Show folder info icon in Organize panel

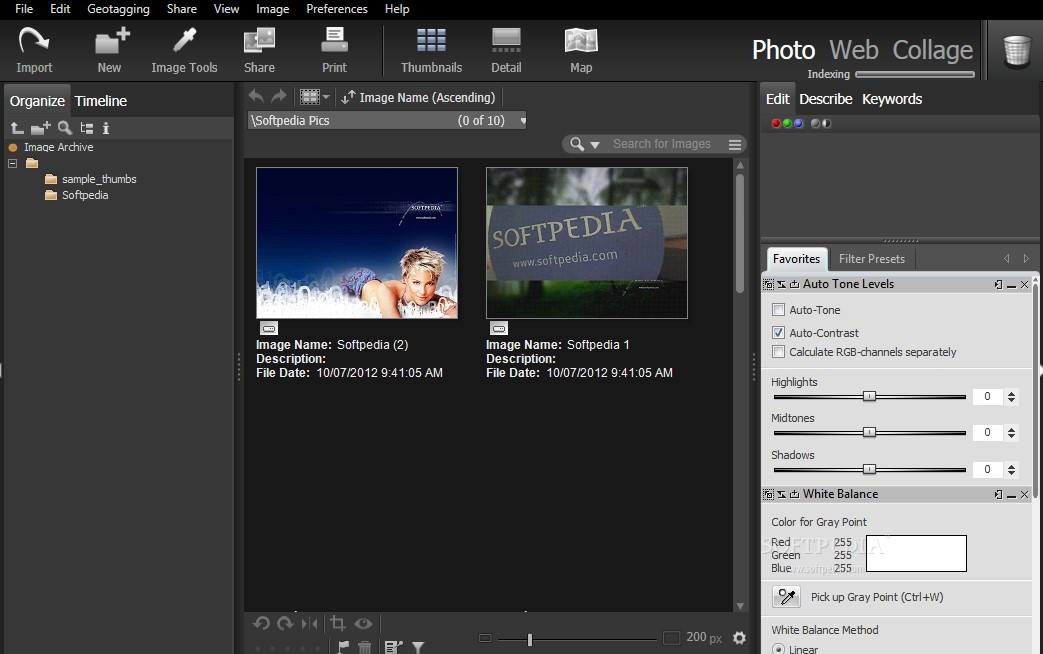[106, 128]
